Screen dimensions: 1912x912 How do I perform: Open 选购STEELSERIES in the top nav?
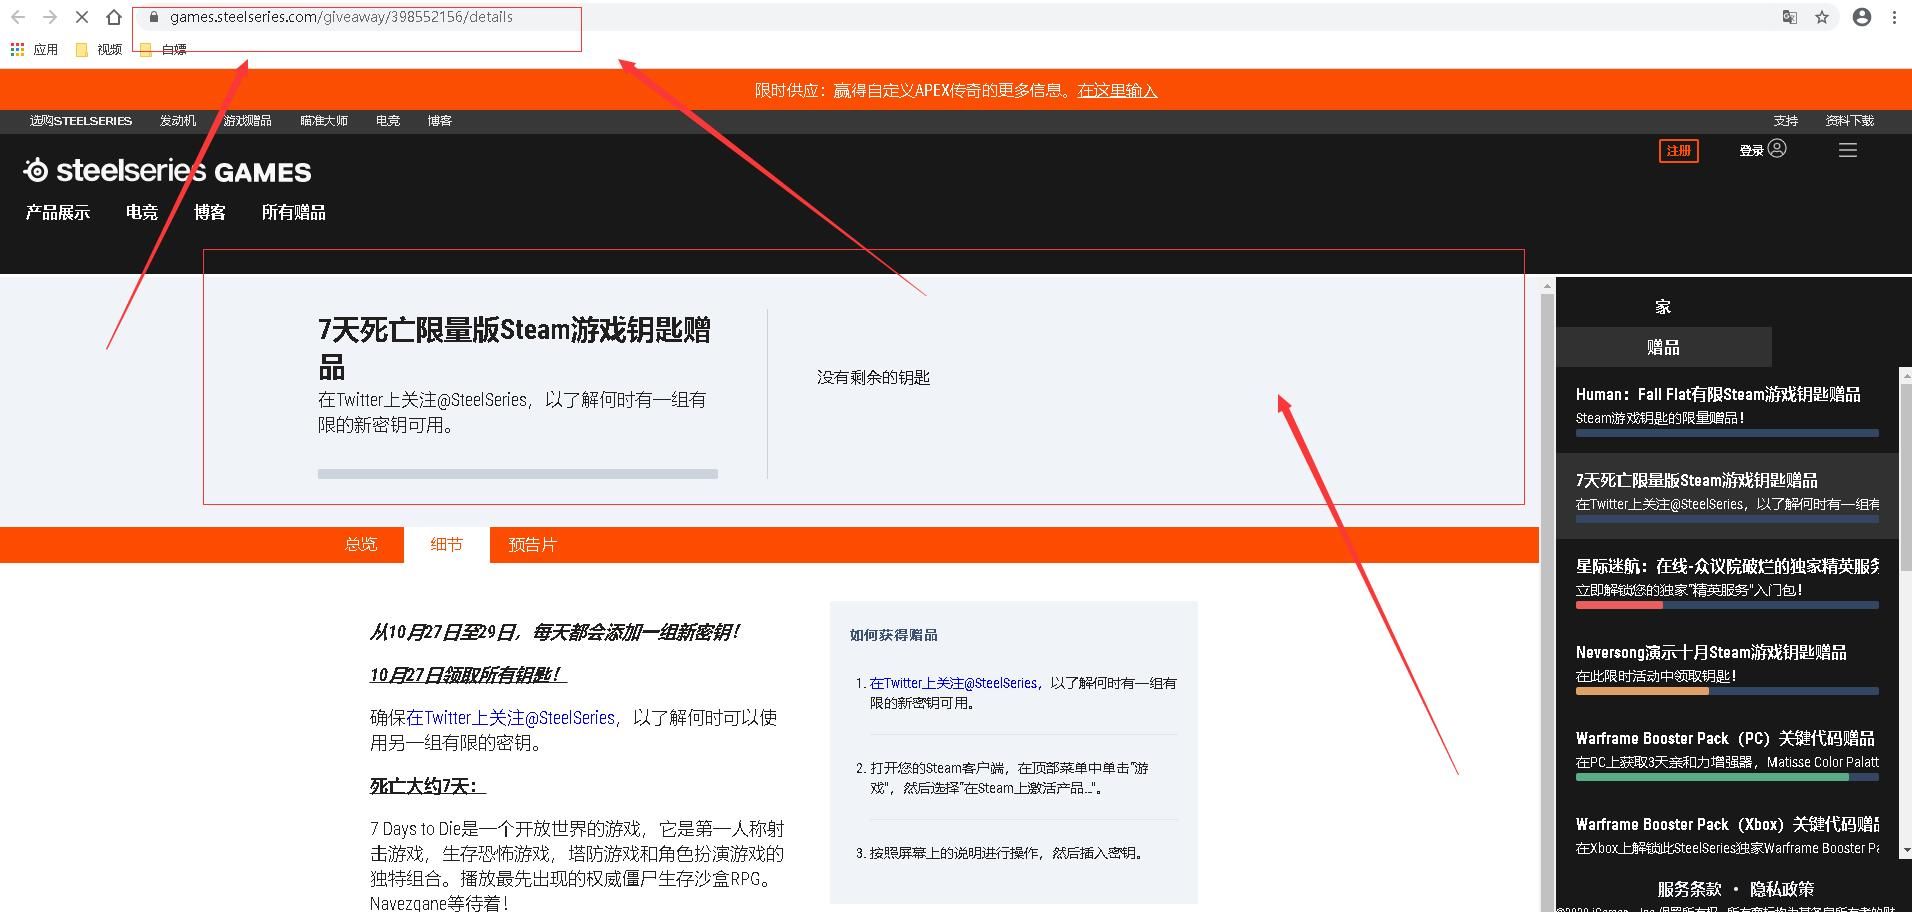click(x=81, y=121)
